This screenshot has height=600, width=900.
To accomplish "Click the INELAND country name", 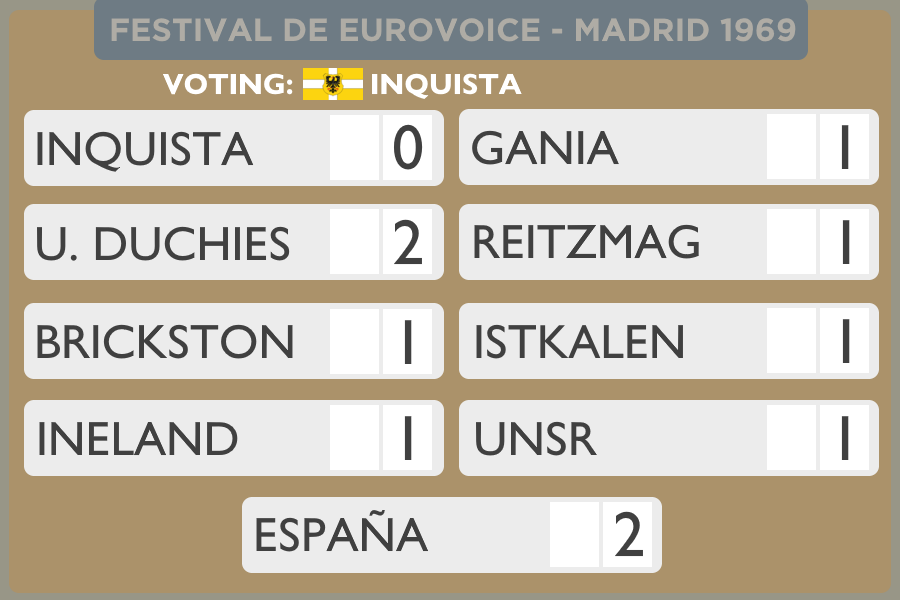I will [x=137, y=439].
